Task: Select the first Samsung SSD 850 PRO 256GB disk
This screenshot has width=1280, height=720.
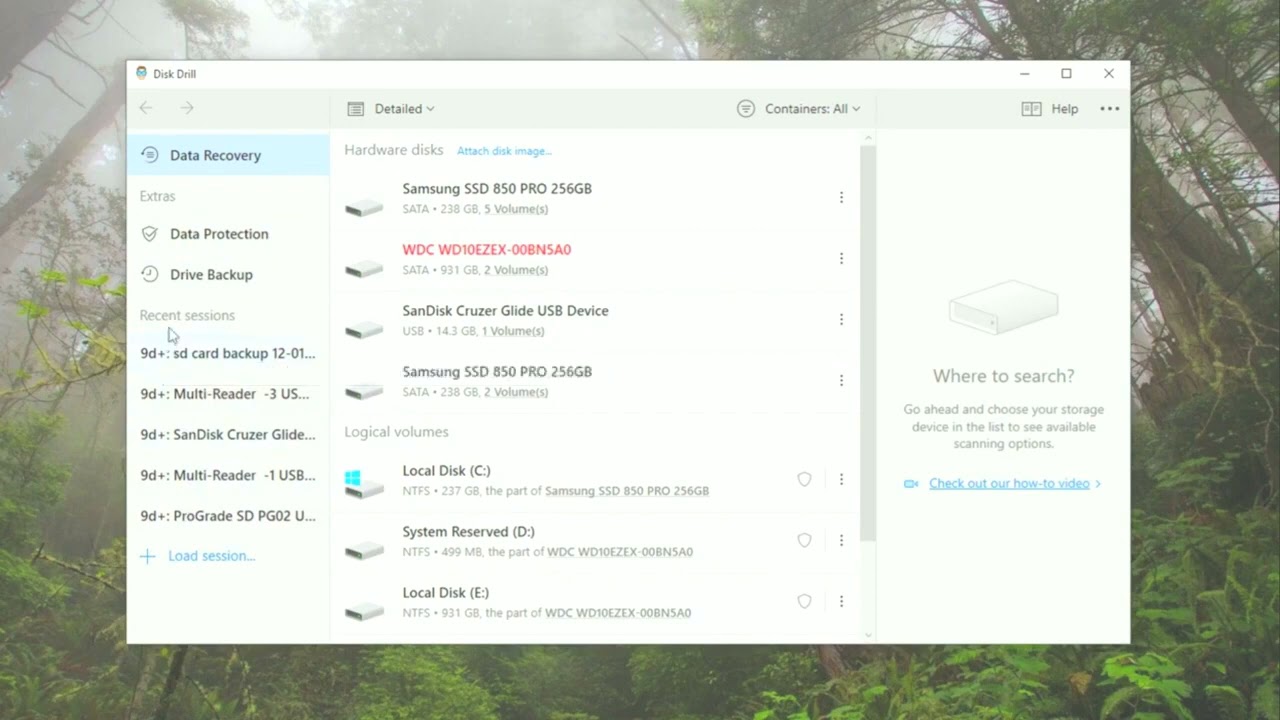Action: point(594,198)
